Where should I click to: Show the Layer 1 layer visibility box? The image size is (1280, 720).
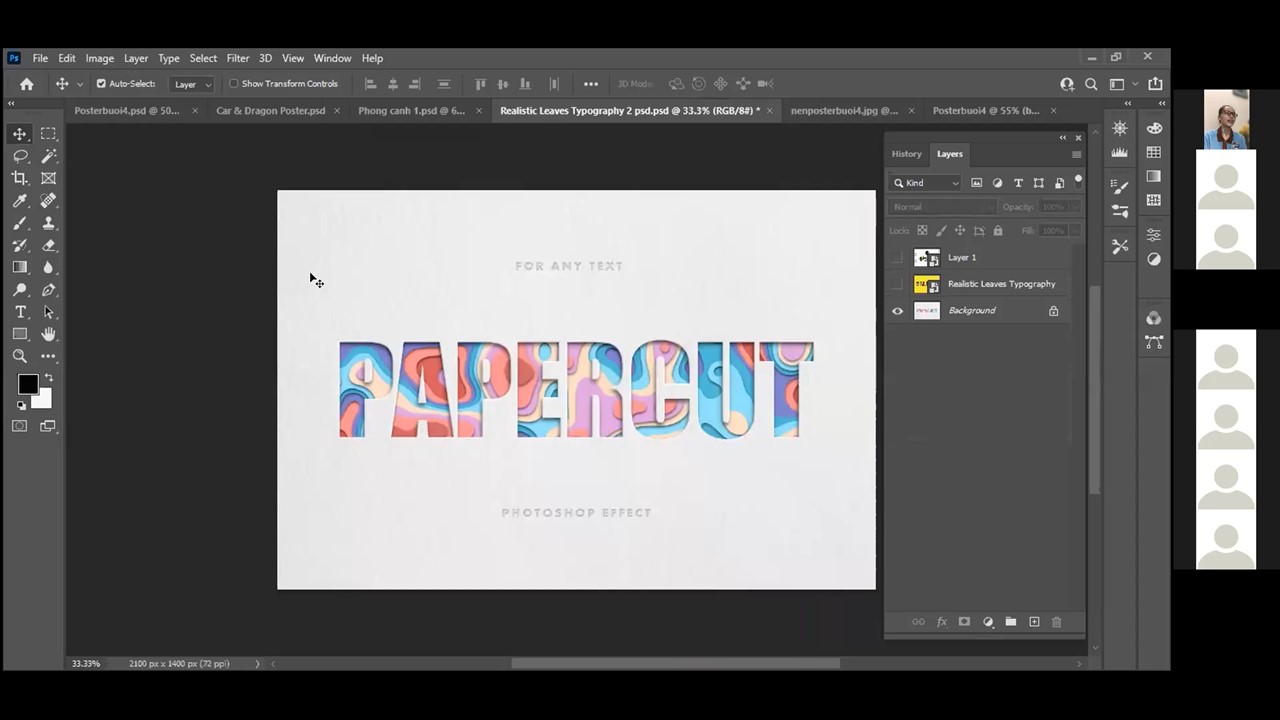tap(897, 258)
